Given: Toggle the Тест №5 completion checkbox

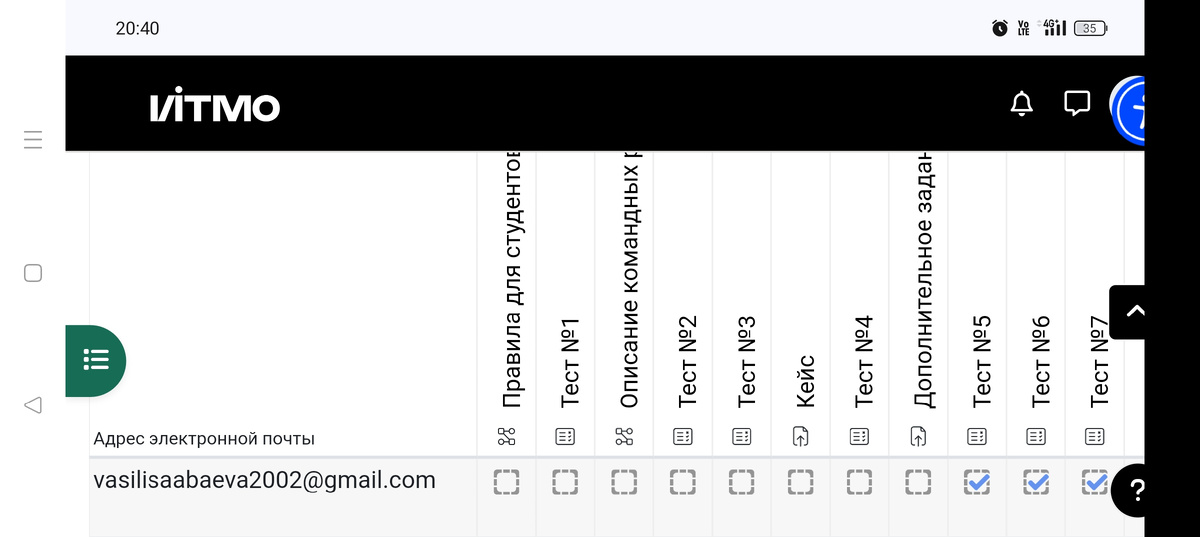Looking at the screenshot, I should (977, 484).
